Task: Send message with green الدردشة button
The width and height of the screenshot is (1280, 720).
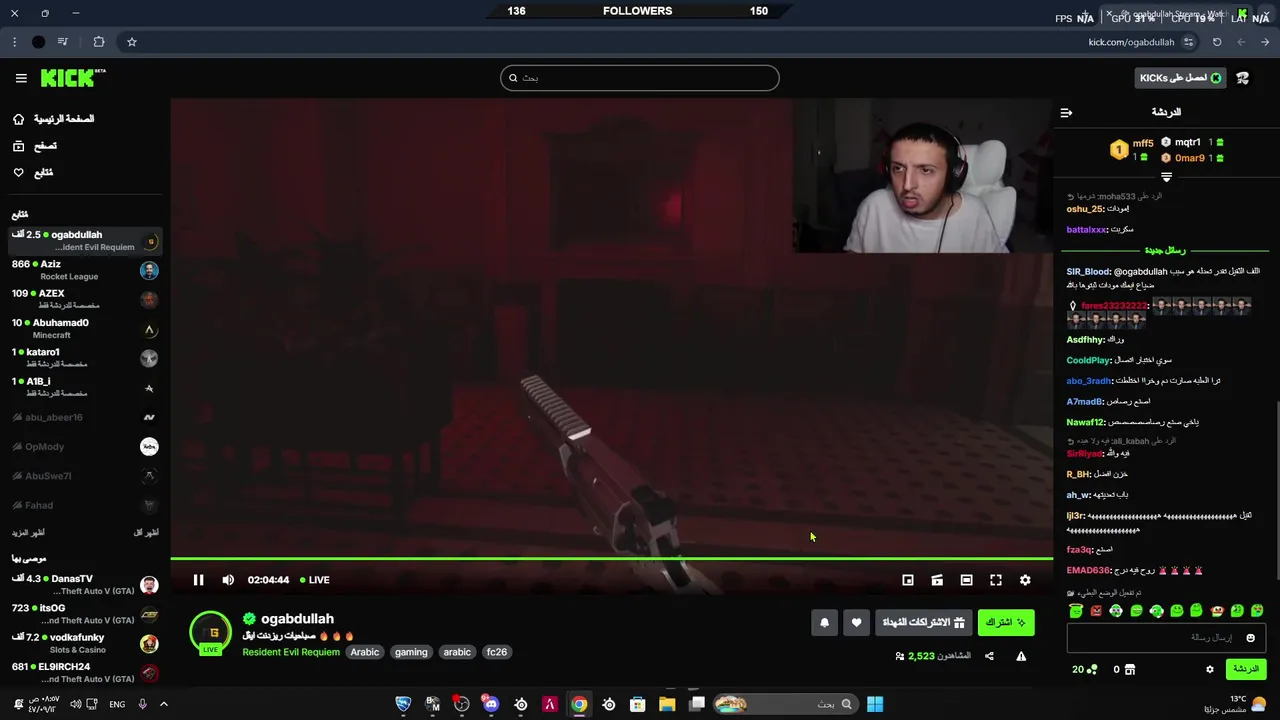Action: tap(1246, 669)
